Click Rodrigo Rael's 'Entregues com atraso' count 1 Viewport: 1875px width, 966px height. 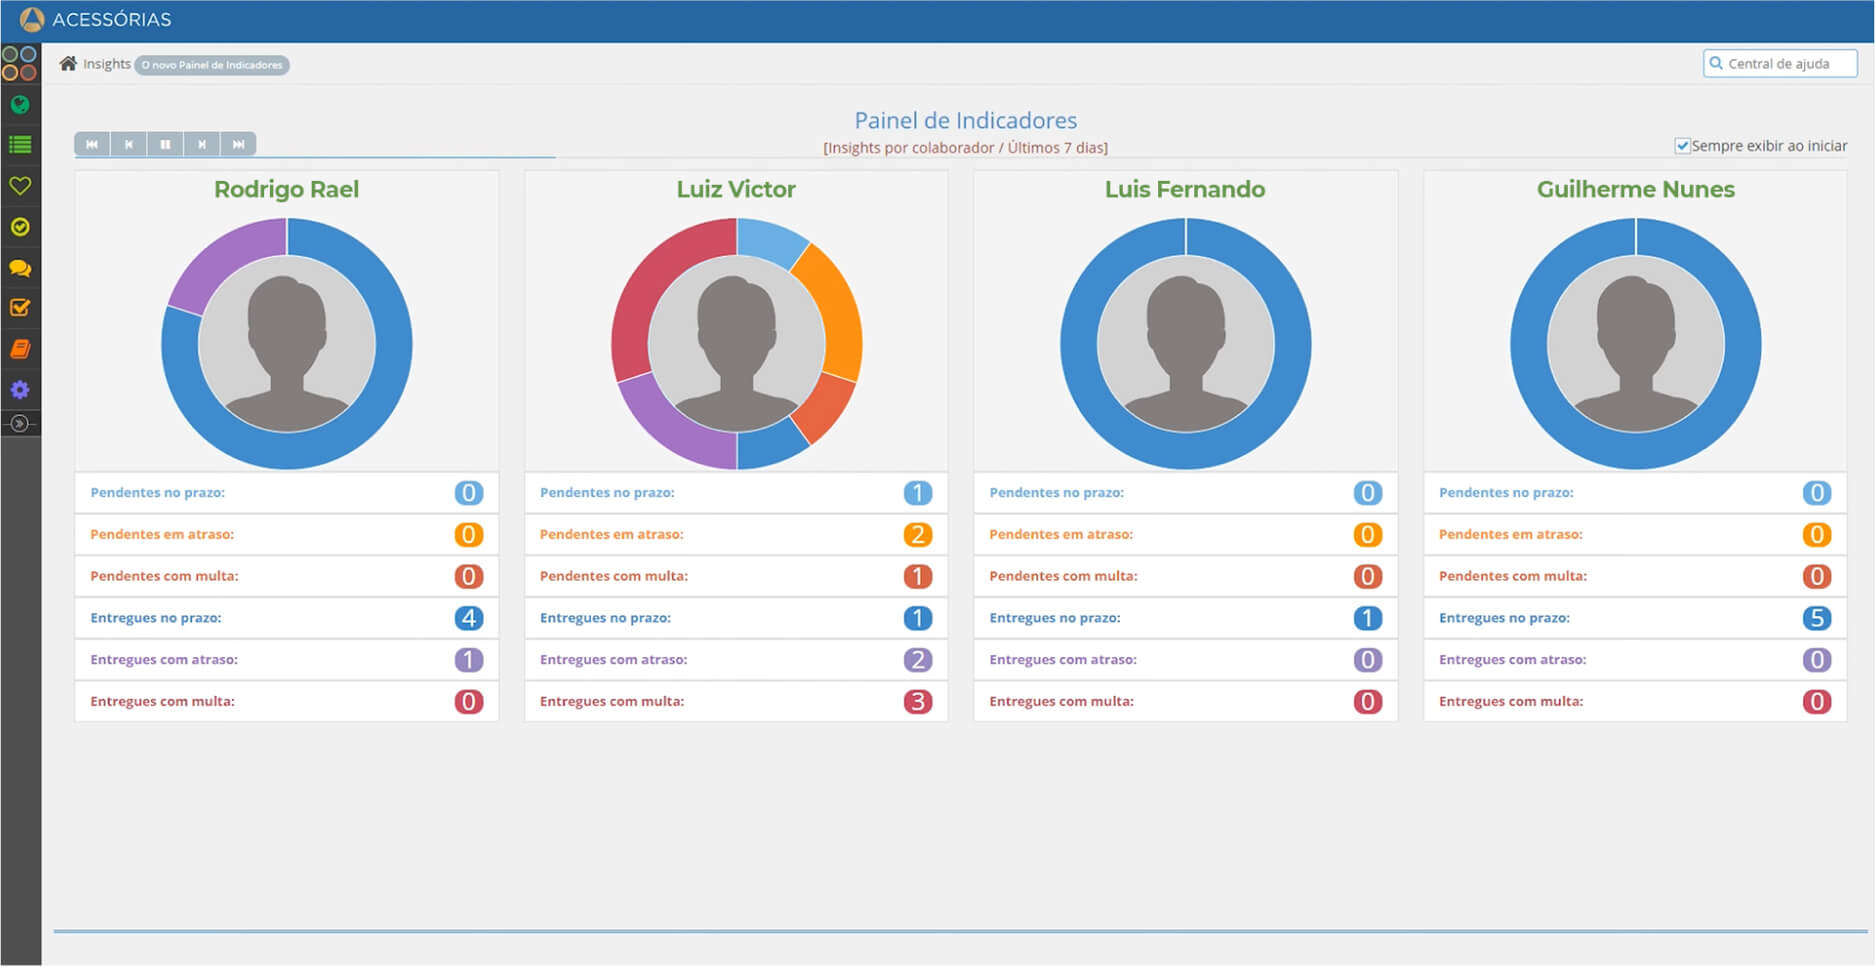pyautogui.click(x=469, y=660)
